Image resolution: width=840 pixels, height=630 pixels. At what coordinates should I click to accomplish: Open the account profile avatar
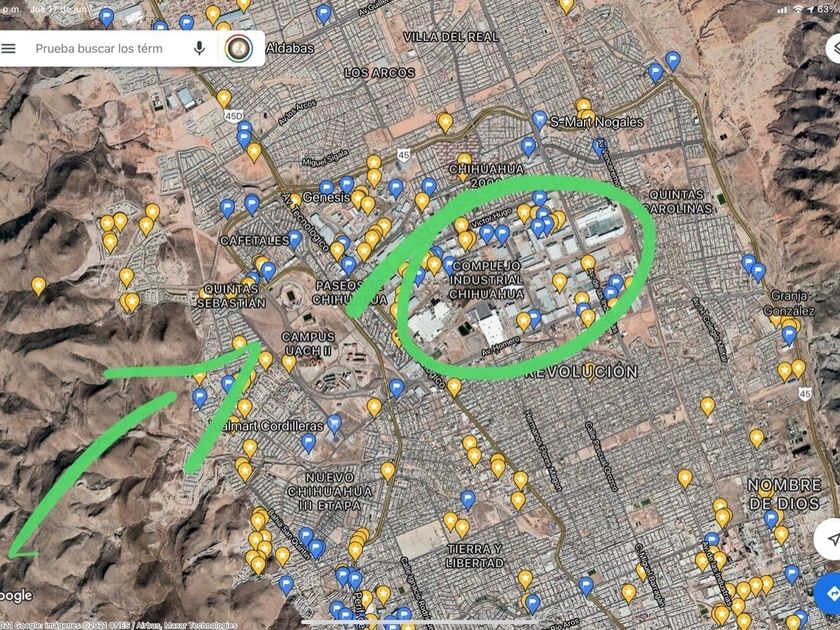pyautogui.click(x=238, y=49)
